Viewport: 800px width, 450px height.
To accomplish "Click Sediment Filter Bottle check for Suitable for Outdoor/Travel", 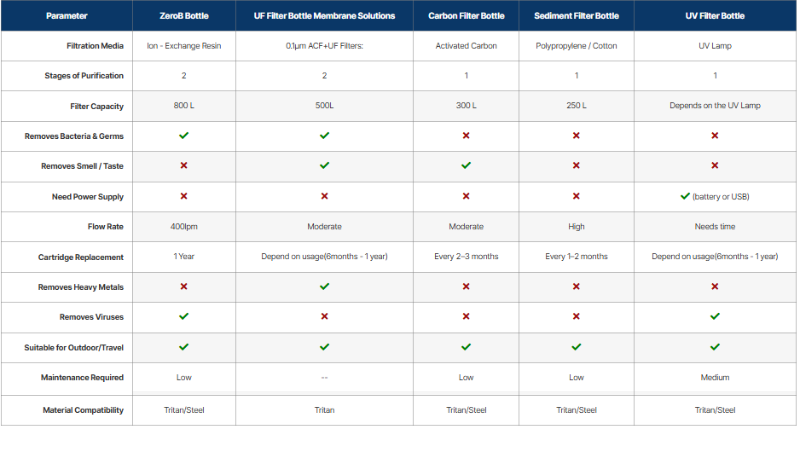I will pyautogui.click(x=576, y=347).
